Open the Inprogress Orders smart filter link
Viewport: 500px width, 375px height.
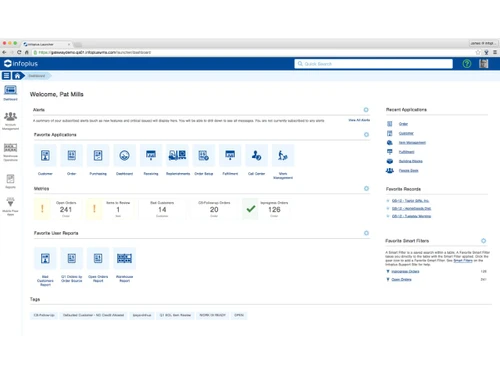pos(405,271)
